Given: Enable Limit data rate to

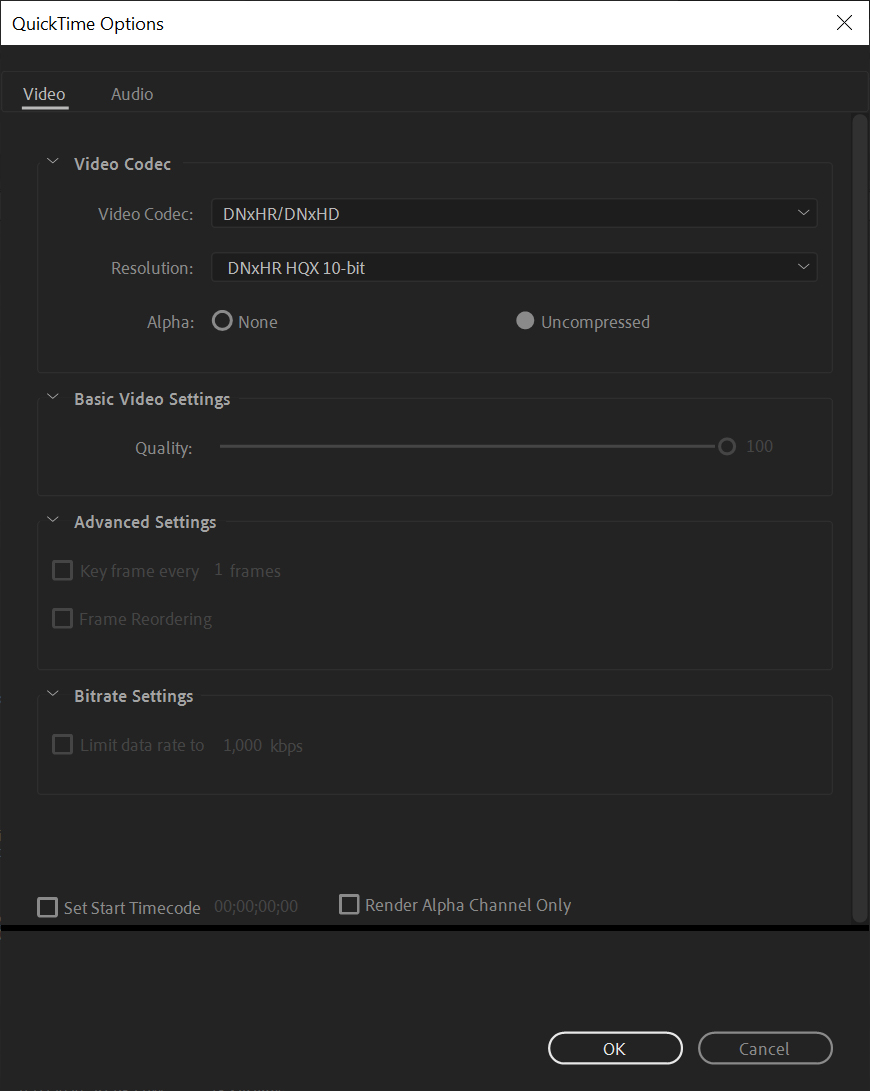Looking at the screenshot, I should (x=62, y=744).
